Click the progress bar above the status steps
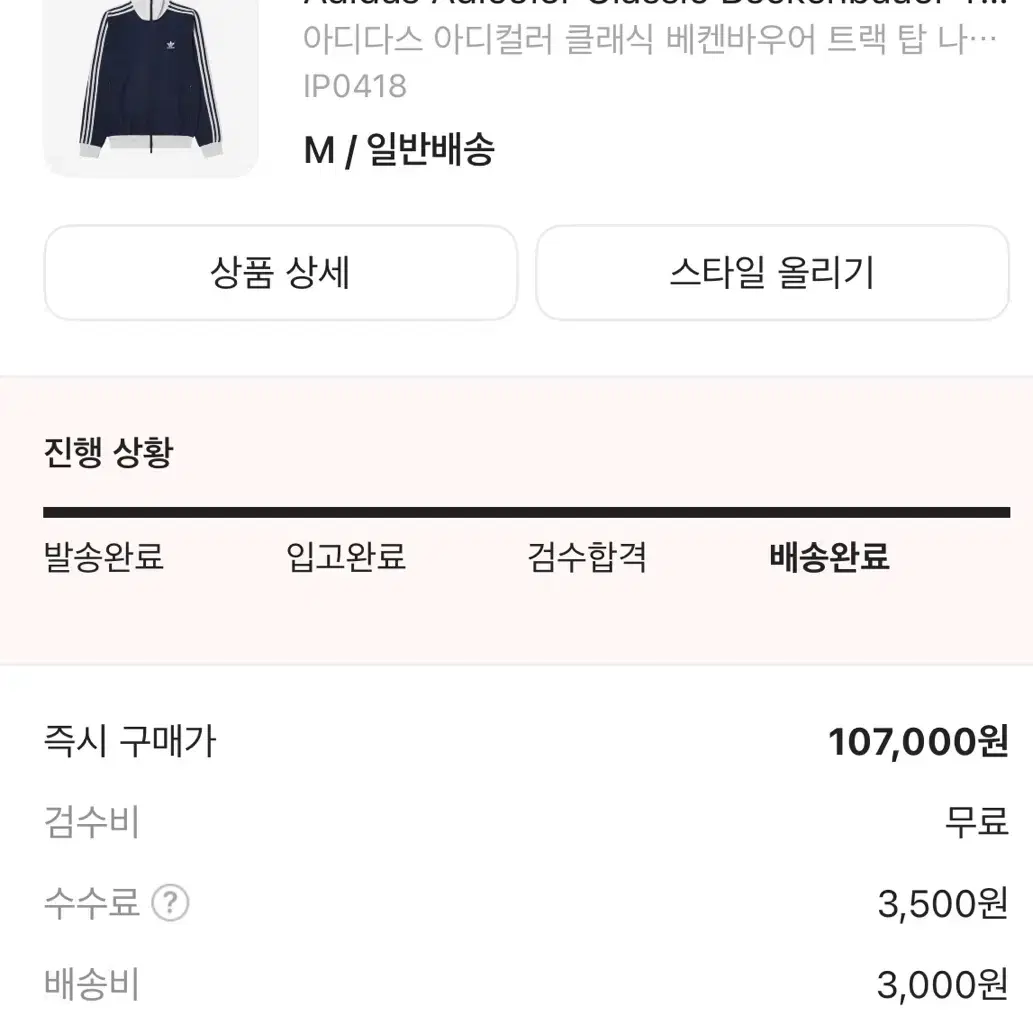This screenshot has width=1033, height=1033. pos(516,513)
